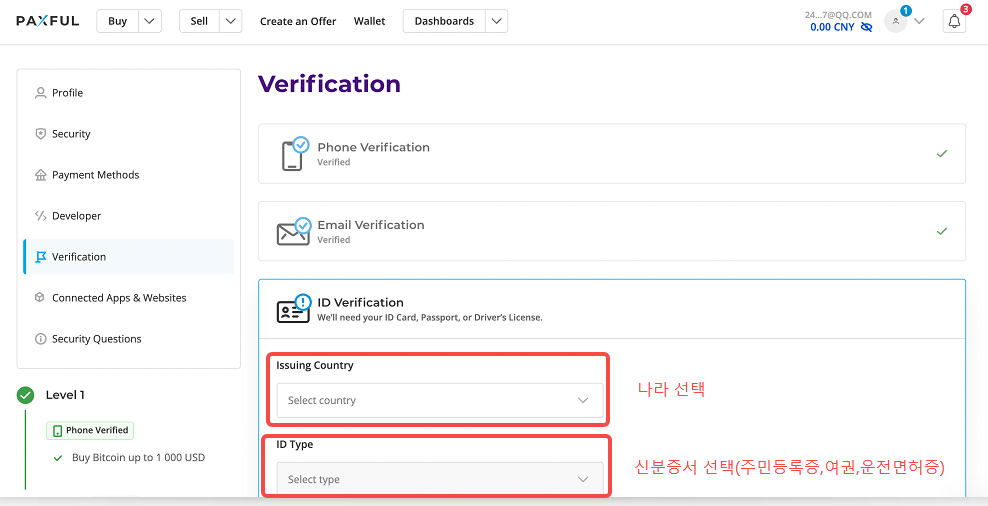
Task: Expand the Buy dropdown arrow
Action: (x=149, y=21)
